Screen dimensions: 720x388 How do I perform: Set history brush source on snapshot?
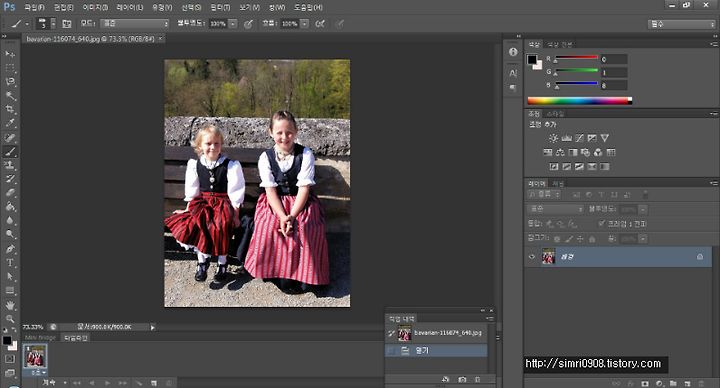391,333
